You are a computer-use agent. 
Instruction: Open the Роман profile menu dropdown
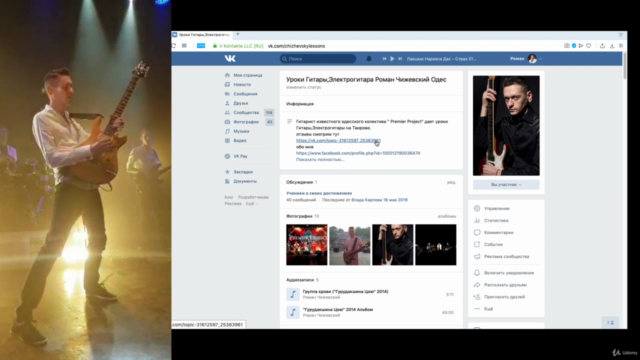click(526, 59)
